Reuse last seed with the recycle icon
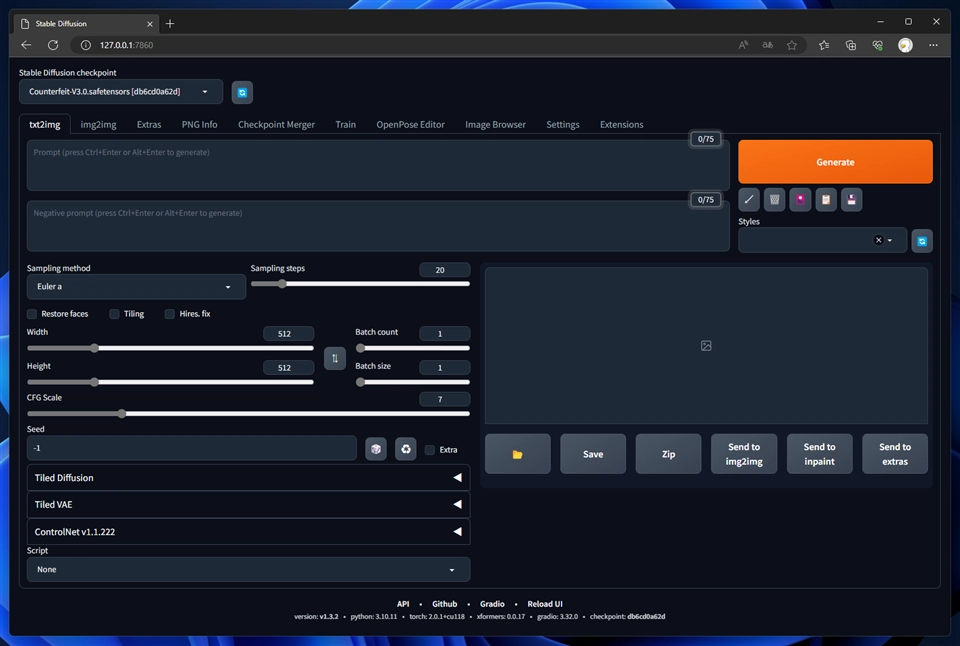 click(x=405, y=449)
